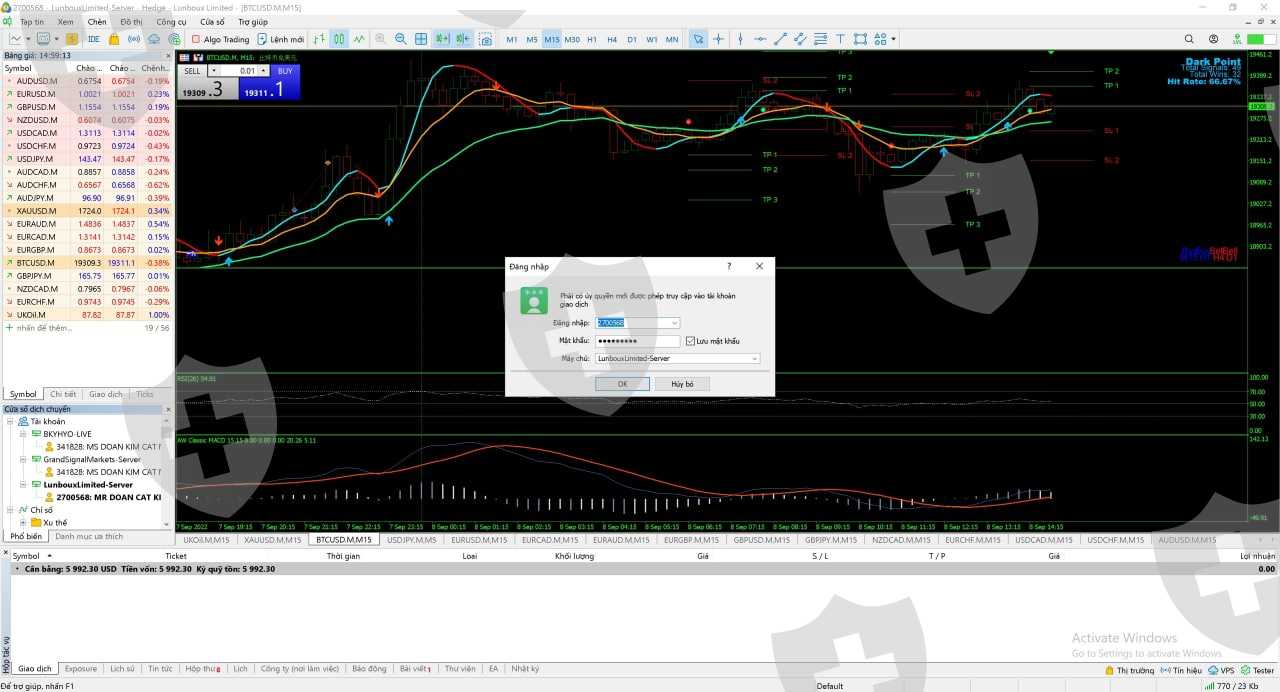Toggle the 'Lưu mật khẩu' checkbox
1280x692 pixels.
click(x=690, y=341)
